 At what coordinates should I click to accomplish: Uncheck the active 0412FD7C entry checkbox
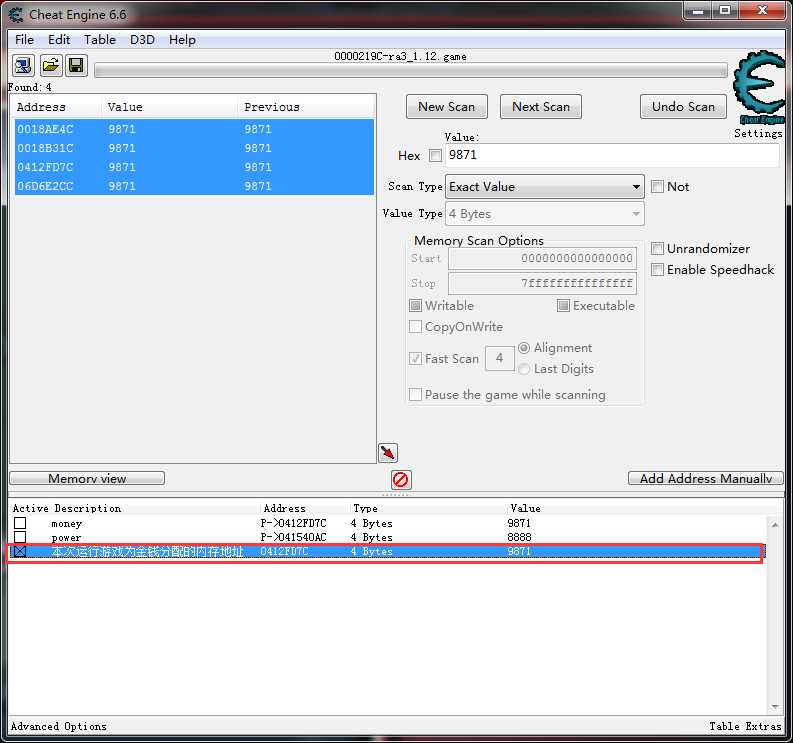coord(20,551)
